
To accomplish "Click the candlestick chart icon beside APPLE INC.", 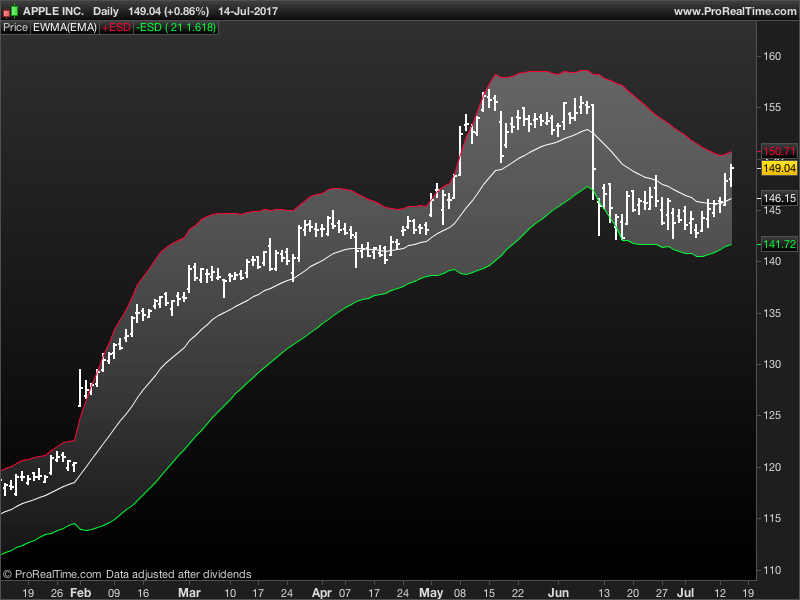I will pos(11,11).
